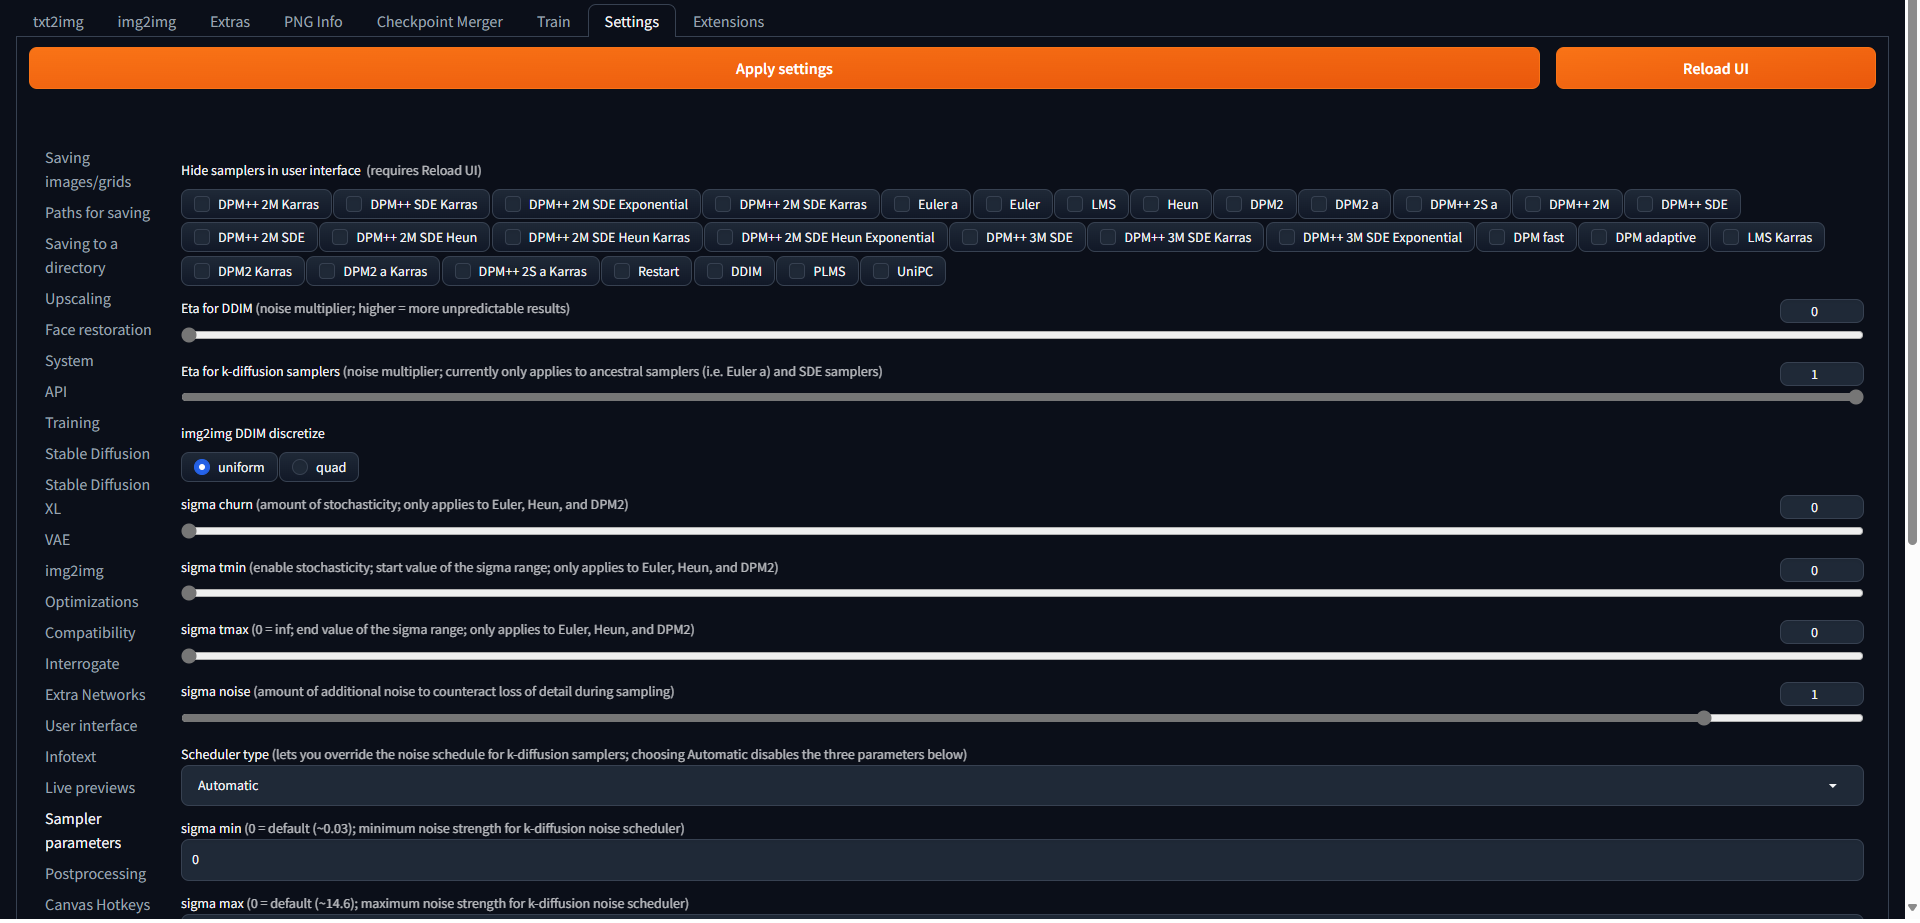Open the Extensions tab

728,22
